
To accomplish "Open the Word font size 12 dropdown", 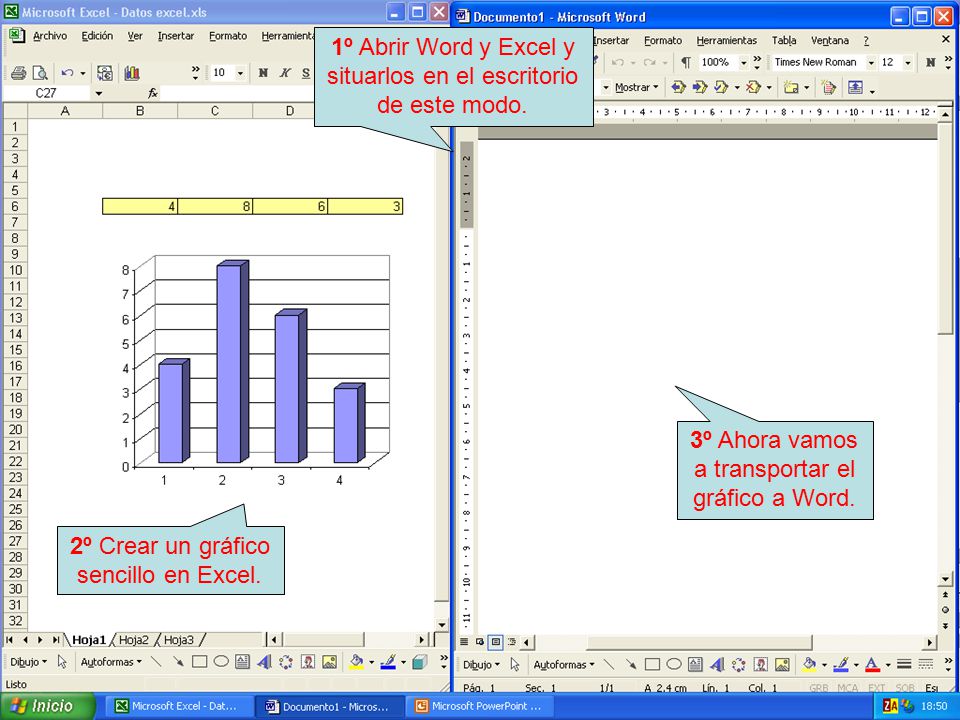I will click(908, 62).
